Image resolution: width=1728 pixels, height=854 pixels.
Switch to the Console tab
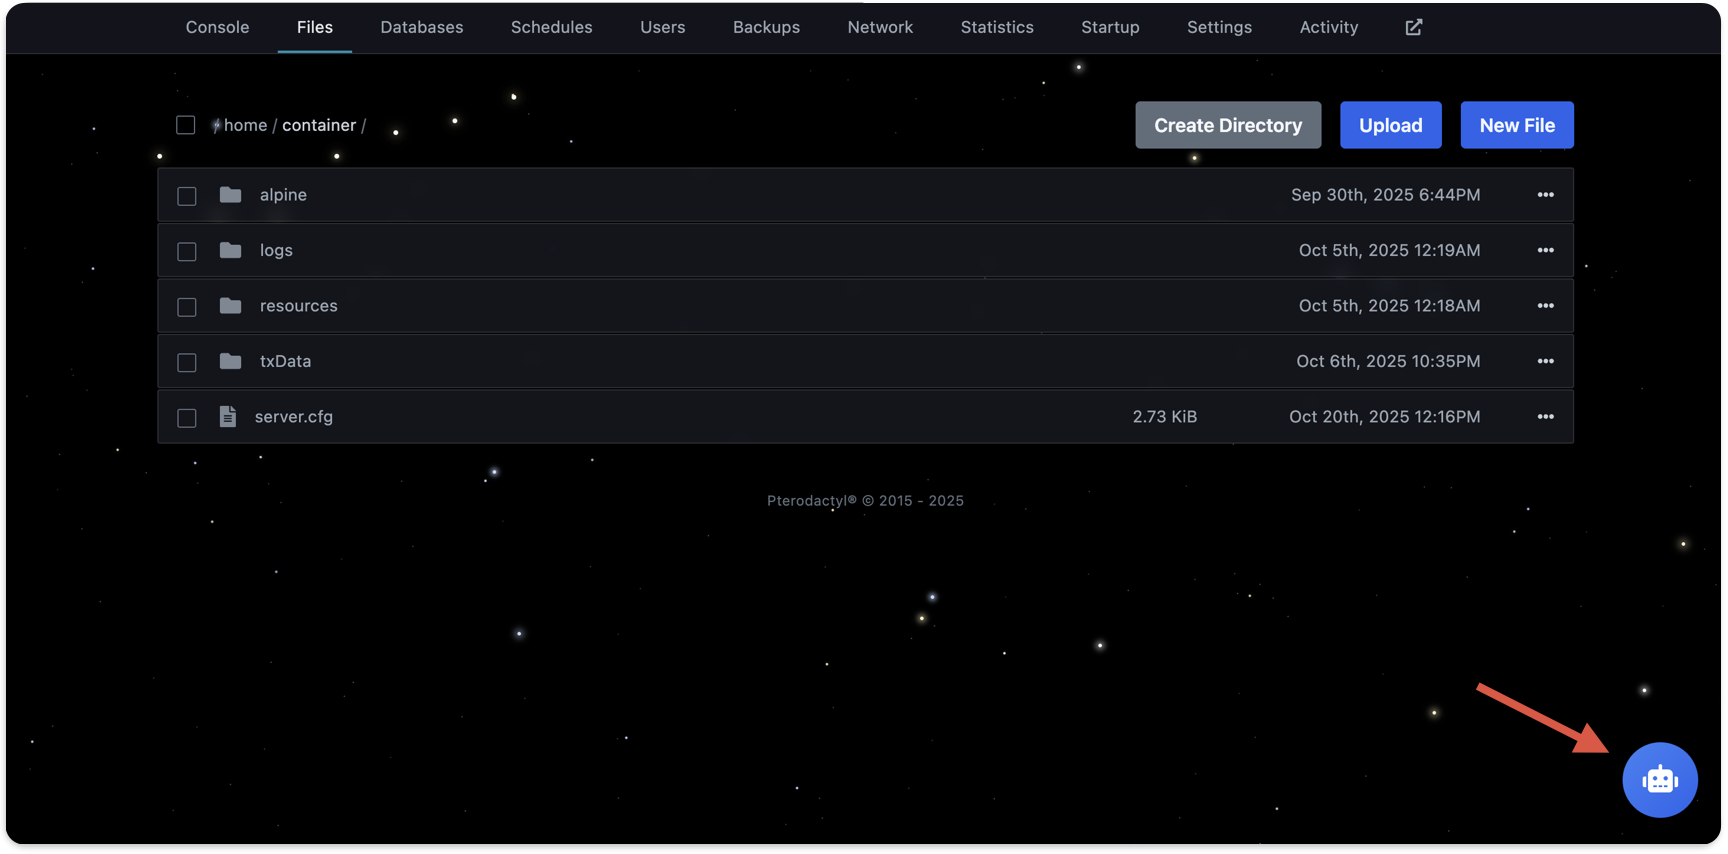coord(217,27)
